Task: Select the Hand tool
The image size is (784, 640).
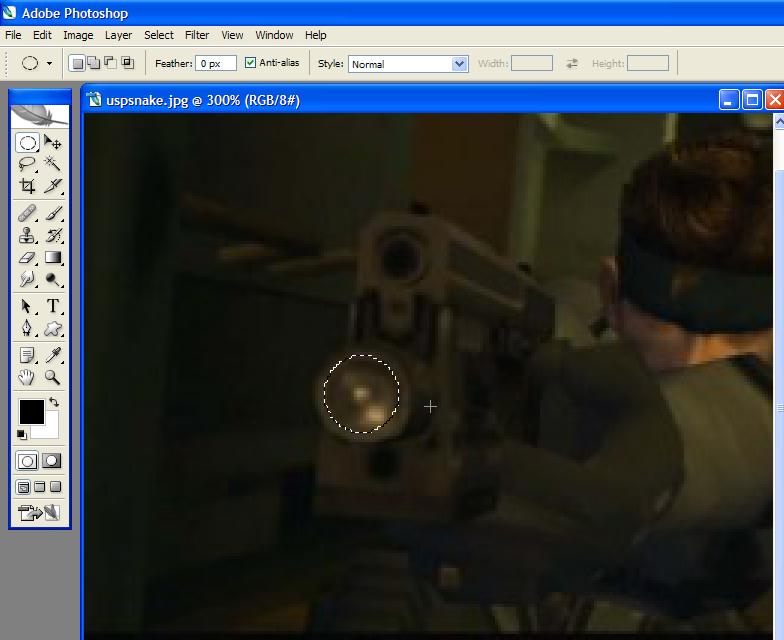Action: coord(28,378)
